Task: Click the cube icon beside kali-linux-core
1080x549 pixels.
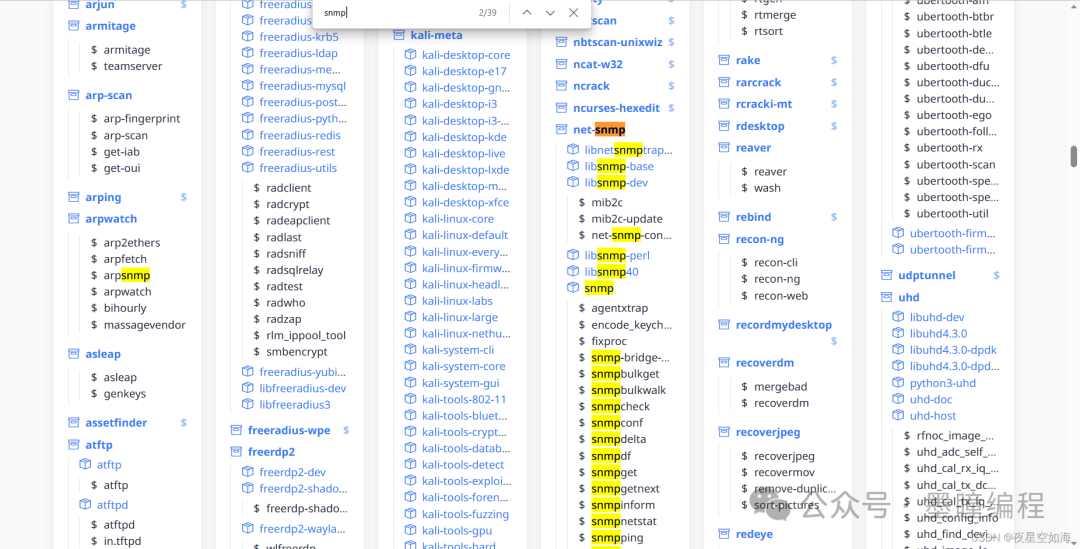Action: click(411, 218)
